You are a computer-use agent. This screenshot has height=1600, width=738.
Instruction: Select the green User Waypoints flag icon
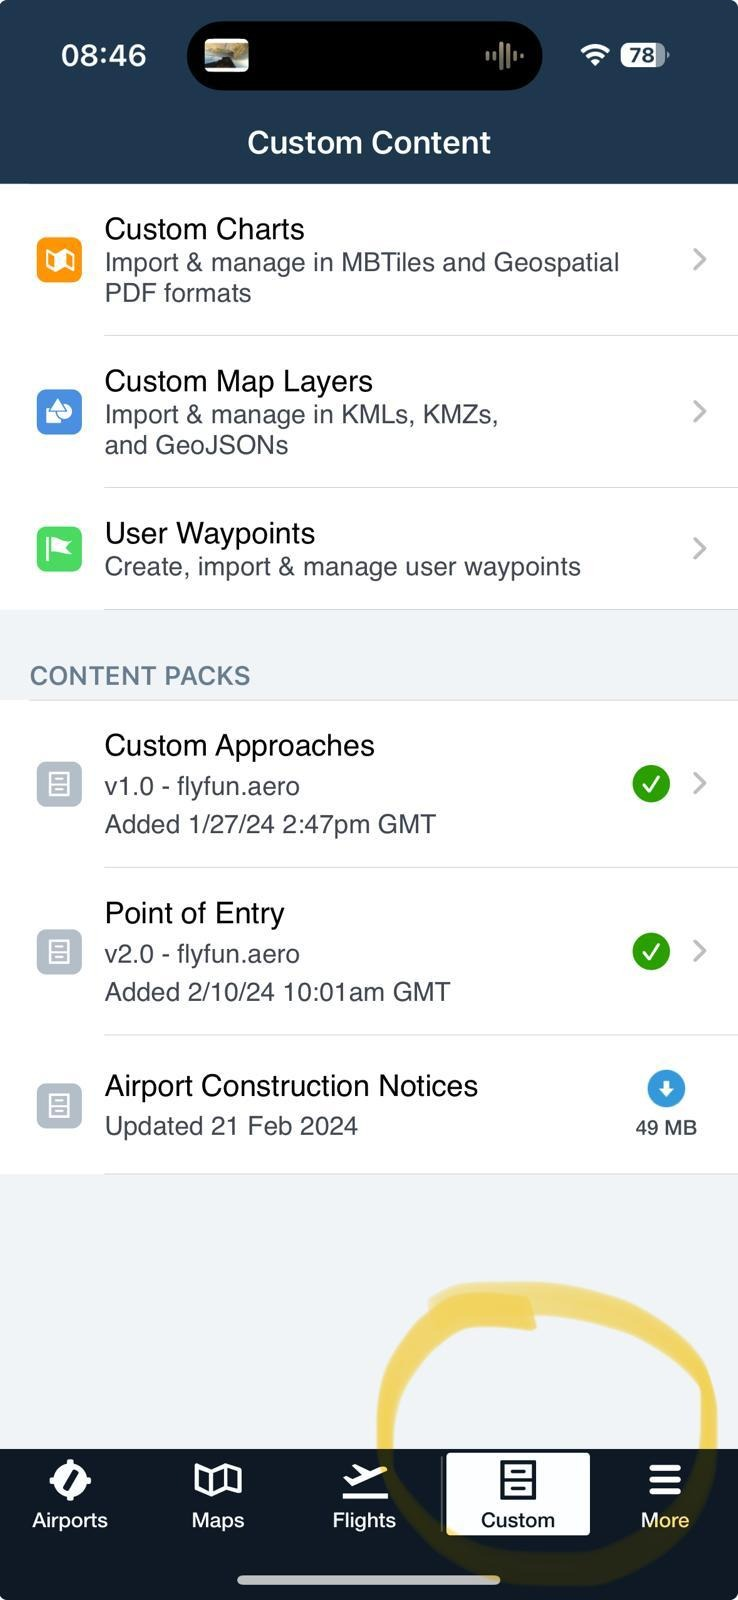pos(59,548)
